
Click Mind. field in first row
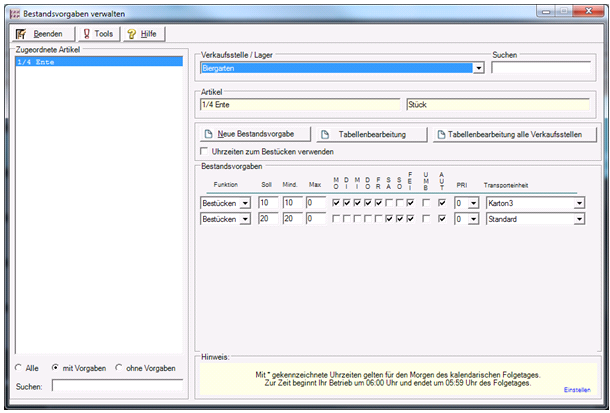click(292, 203)
